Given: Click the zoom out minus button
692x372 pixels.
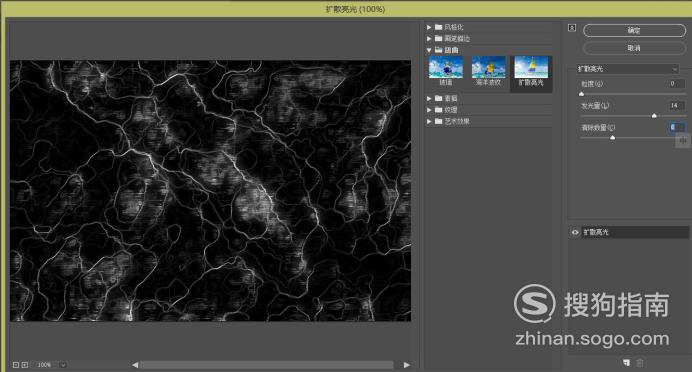Looking at the screenshot, I should [16, 365].
